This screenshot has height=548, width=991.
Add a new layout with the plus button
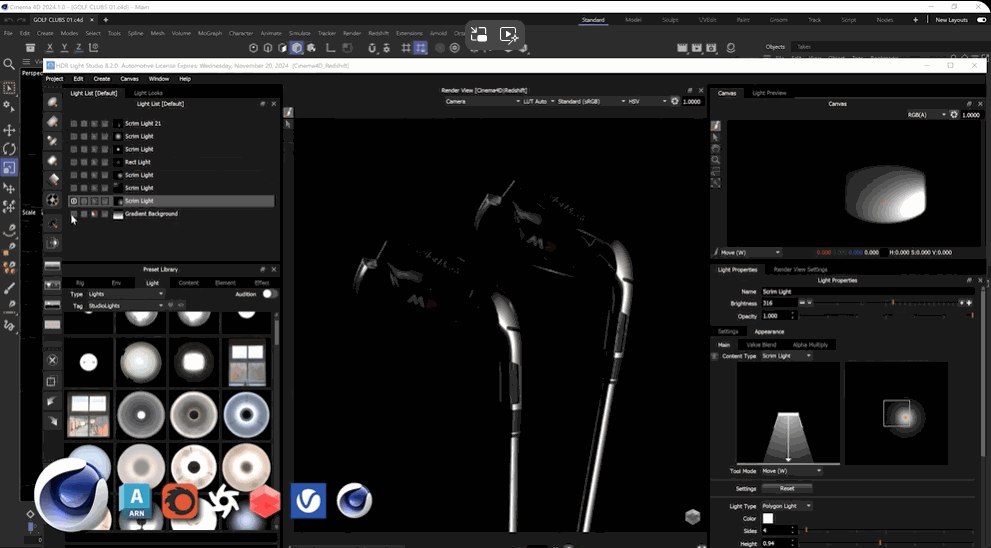coord(915,20)
